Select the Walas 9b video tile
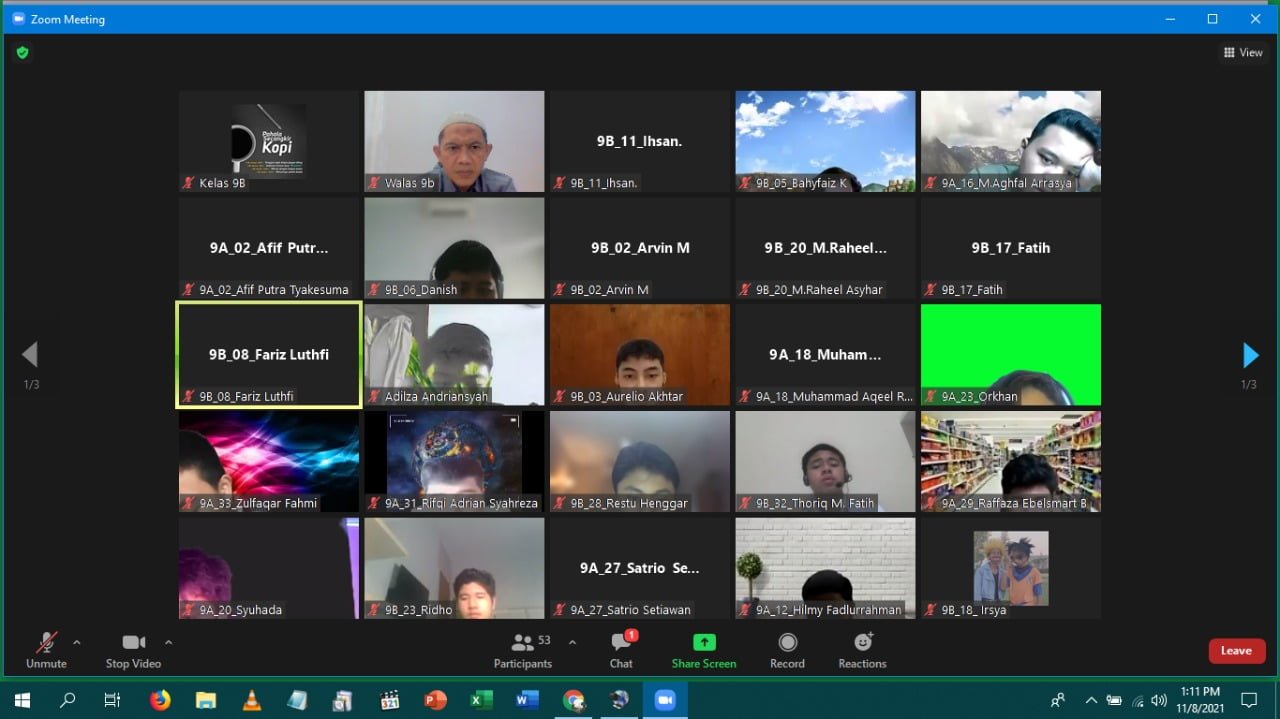The height and width of the screenshot is (719, 1280). [x=454, y=141]
